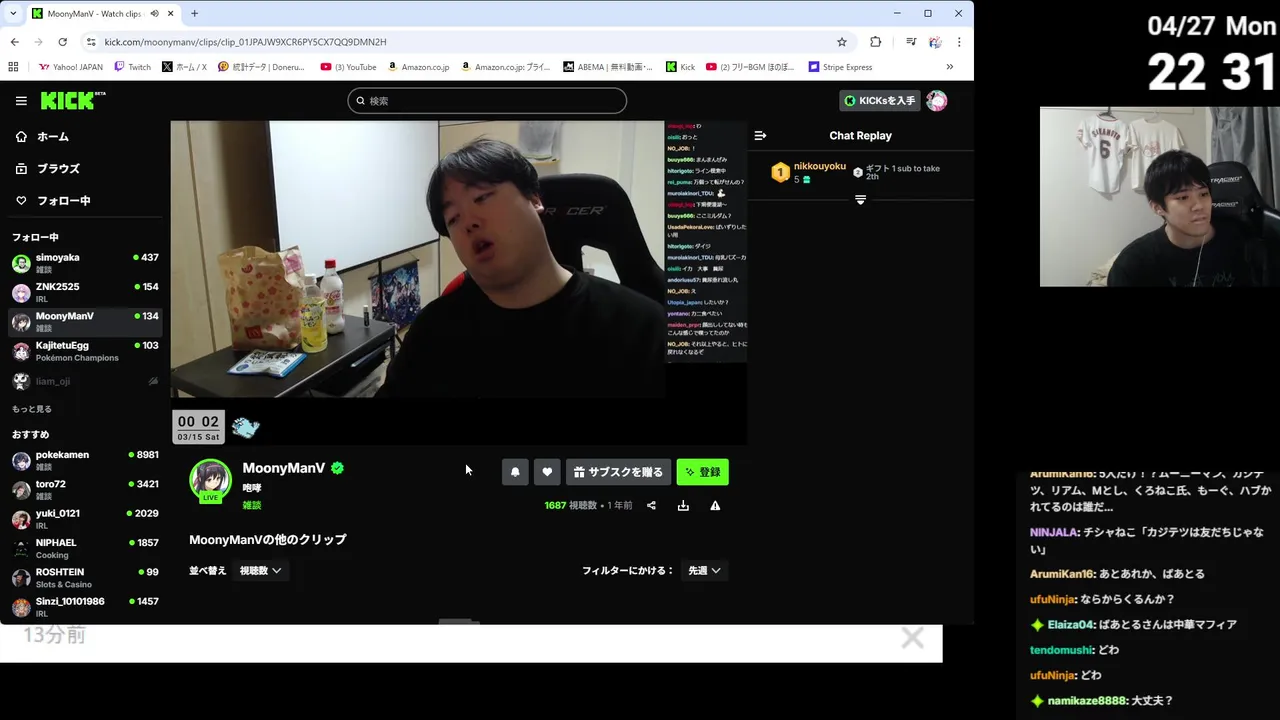Expand the gift leaderboard chevron
This screenshot has width=1280, height=720.
(x=860, y=200)
